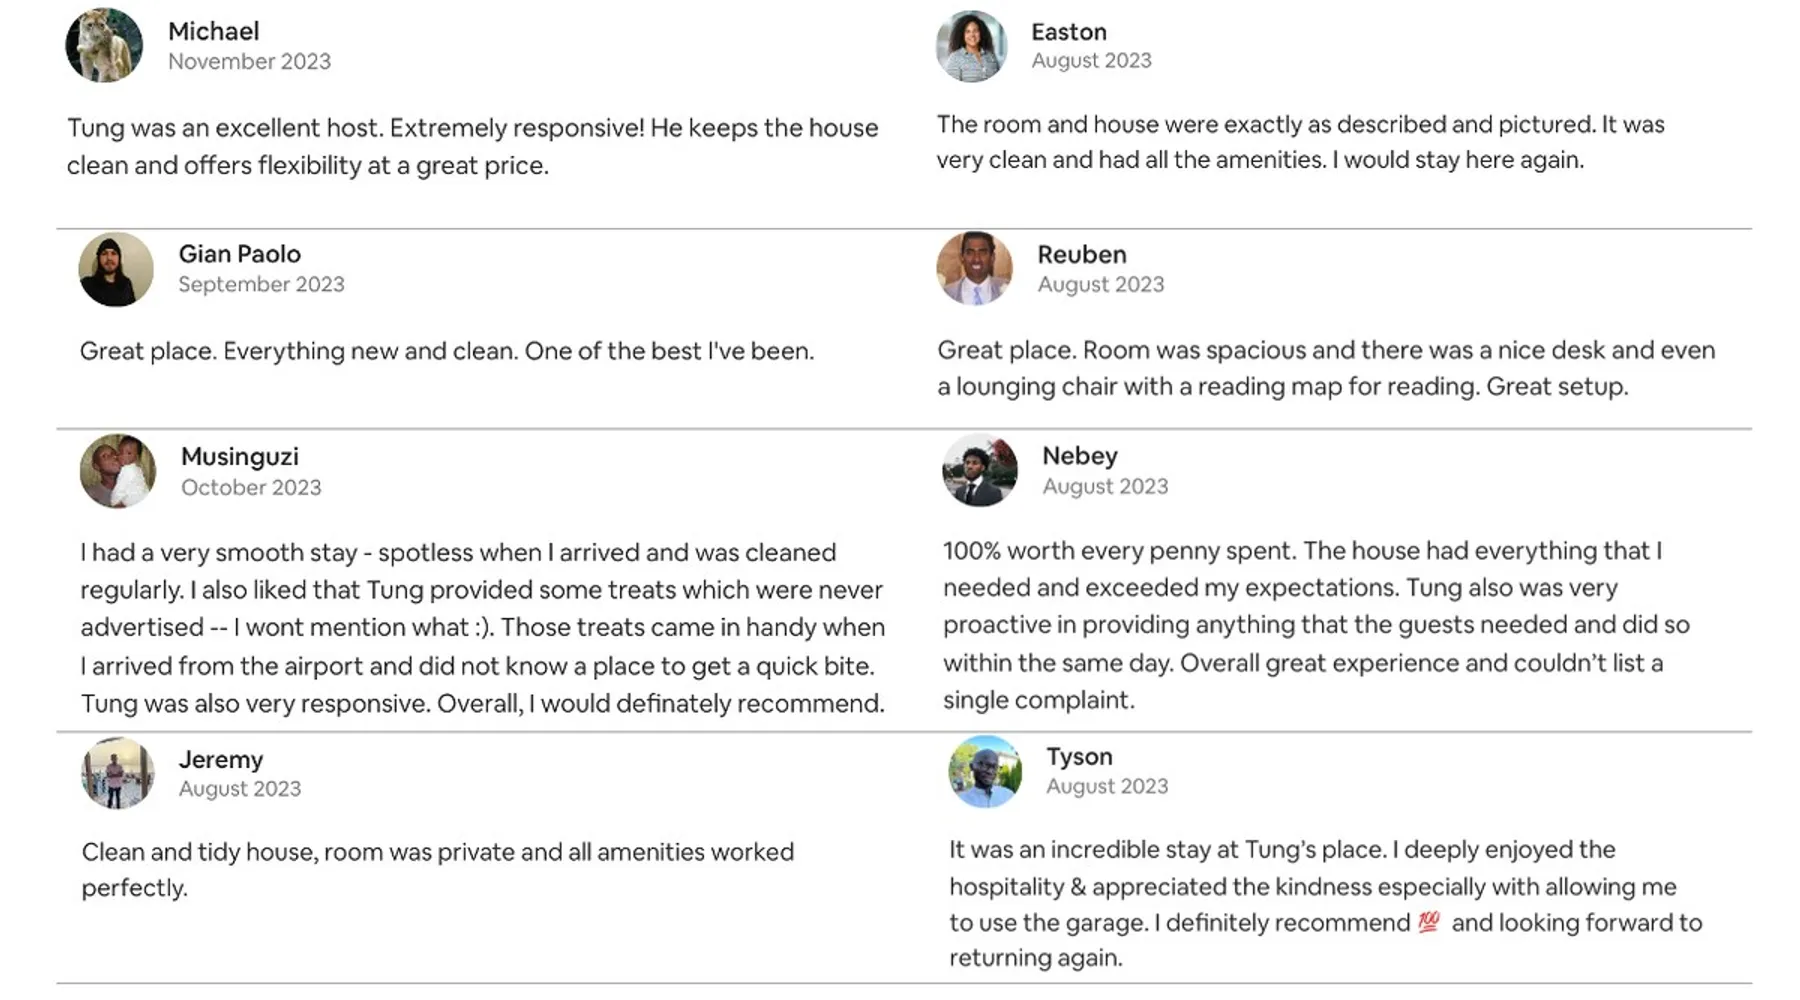This screenshot has width=1800, height=1000.
Task: Open the Nebey name link
Action: coord(1079,456)
